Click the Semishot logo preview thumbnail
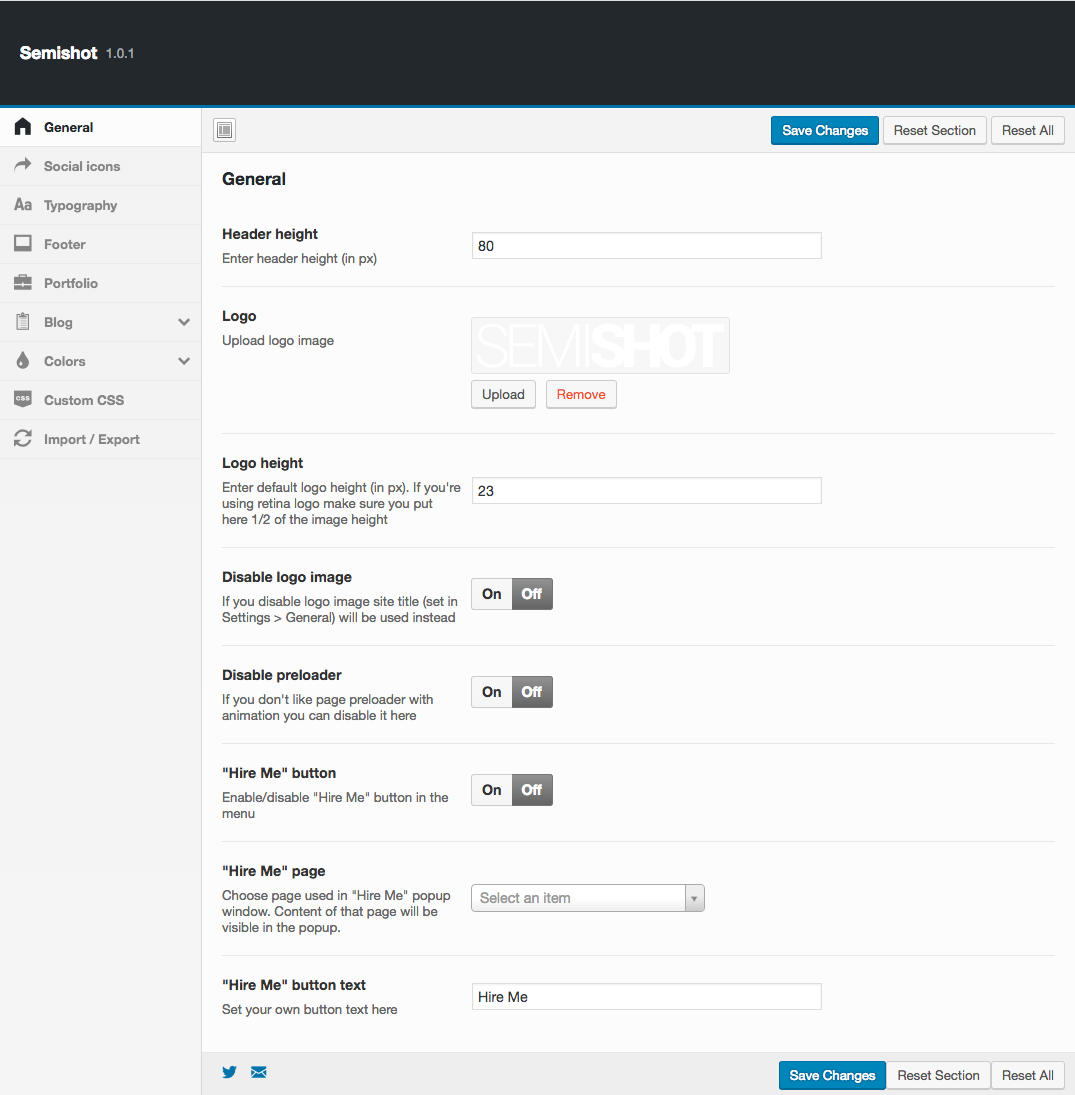1075x1095 pixels. coord(600,346)
